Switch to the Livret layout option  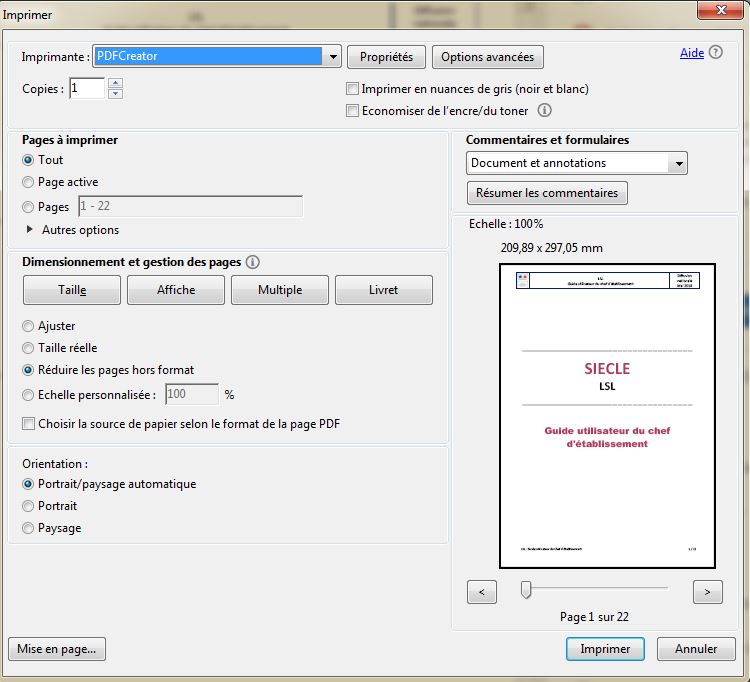coord(383,290)
